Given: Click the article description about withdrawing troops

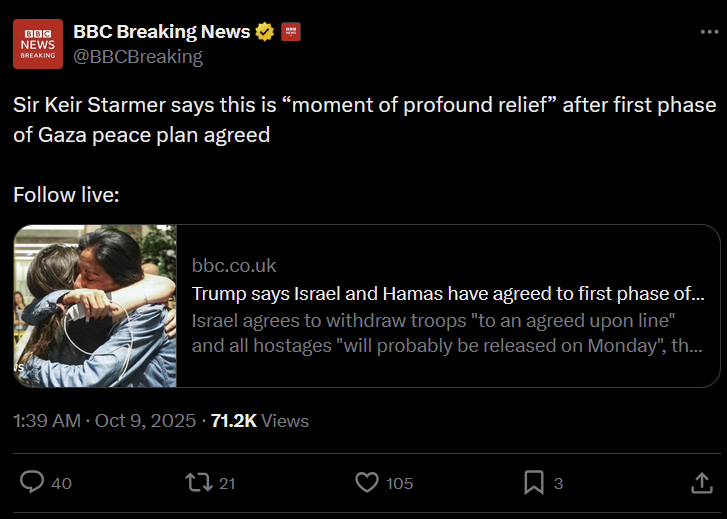Looking at the screenshot, I should (447, 334).
